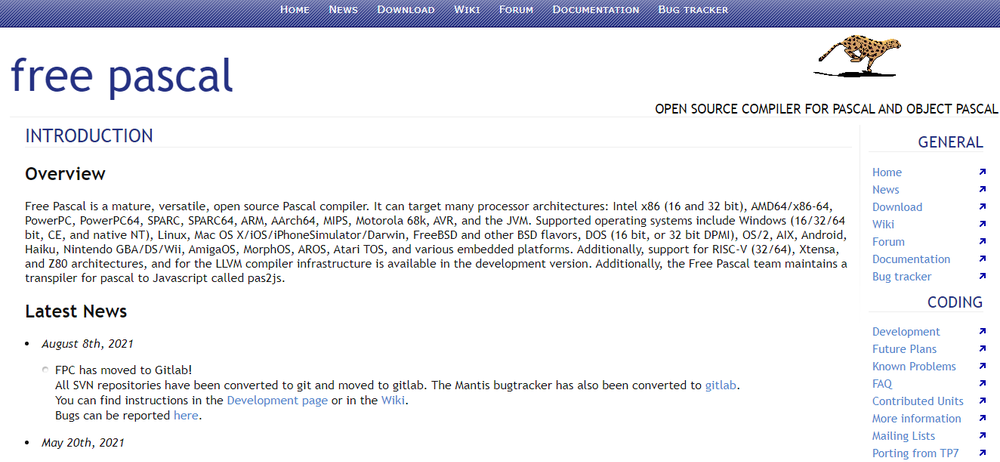This screenshot has height=462, width=1000.
Task: Open Wiki in the top navigation bar
Action: click(x=467, y=10)
